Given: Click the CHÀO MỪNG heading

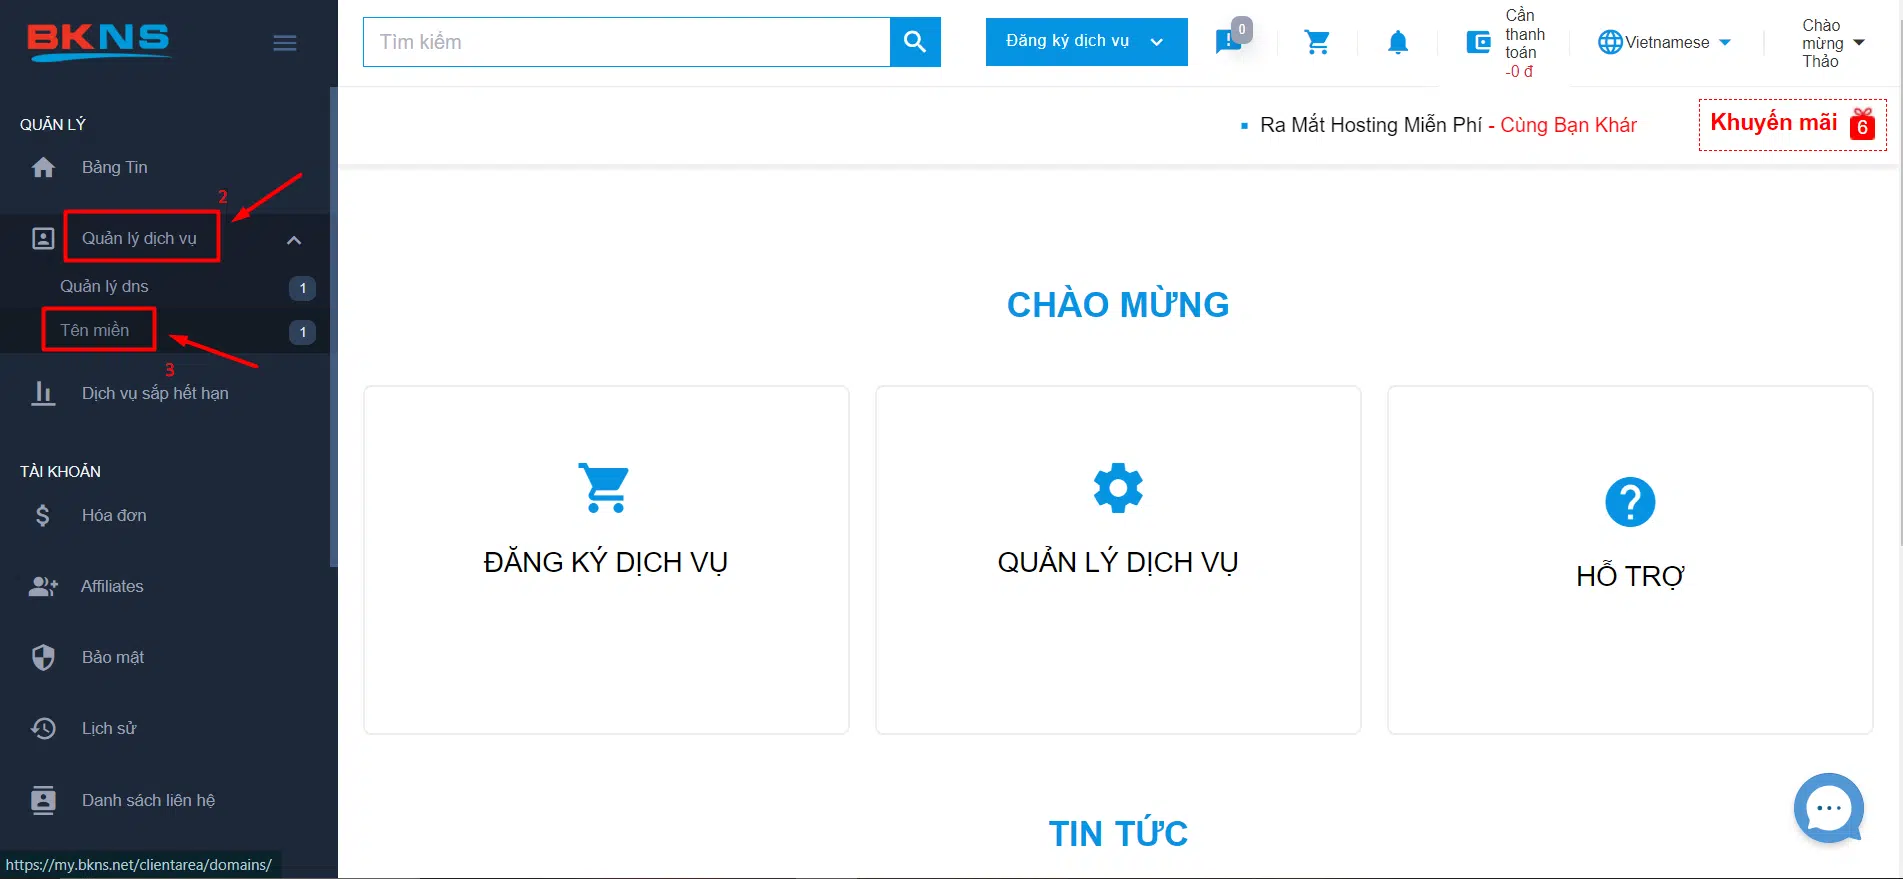Looking at the screenshot, I should (x=1118, y=305).
